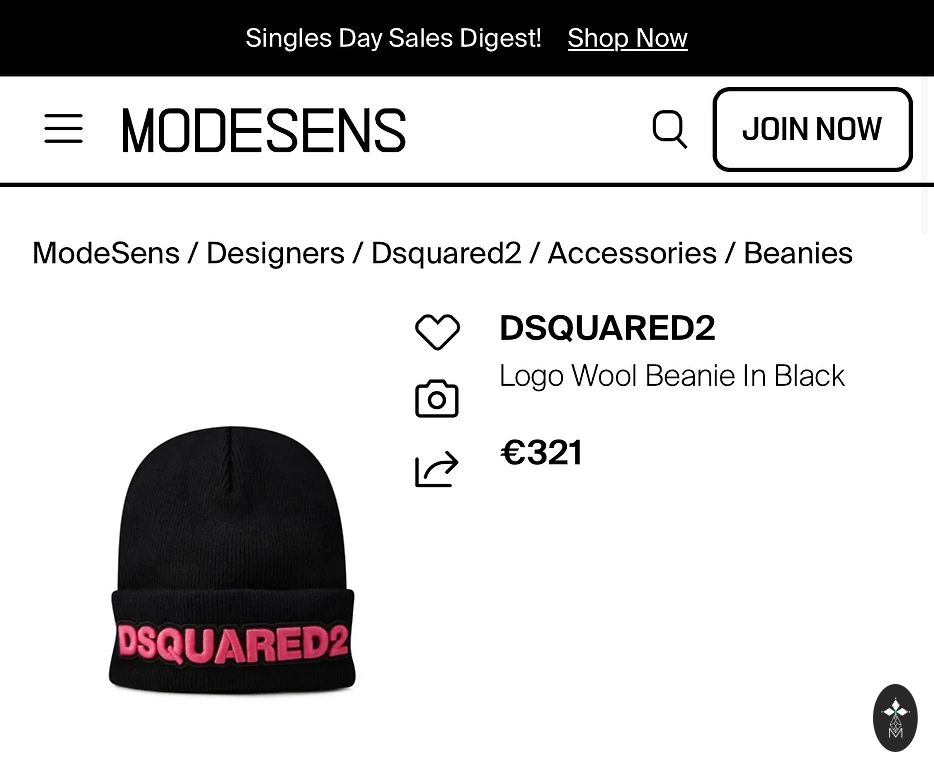This screenshot has width=934, height=768.
Task: Click the DSQUARED2 brand heading
Action: [607, 329]
